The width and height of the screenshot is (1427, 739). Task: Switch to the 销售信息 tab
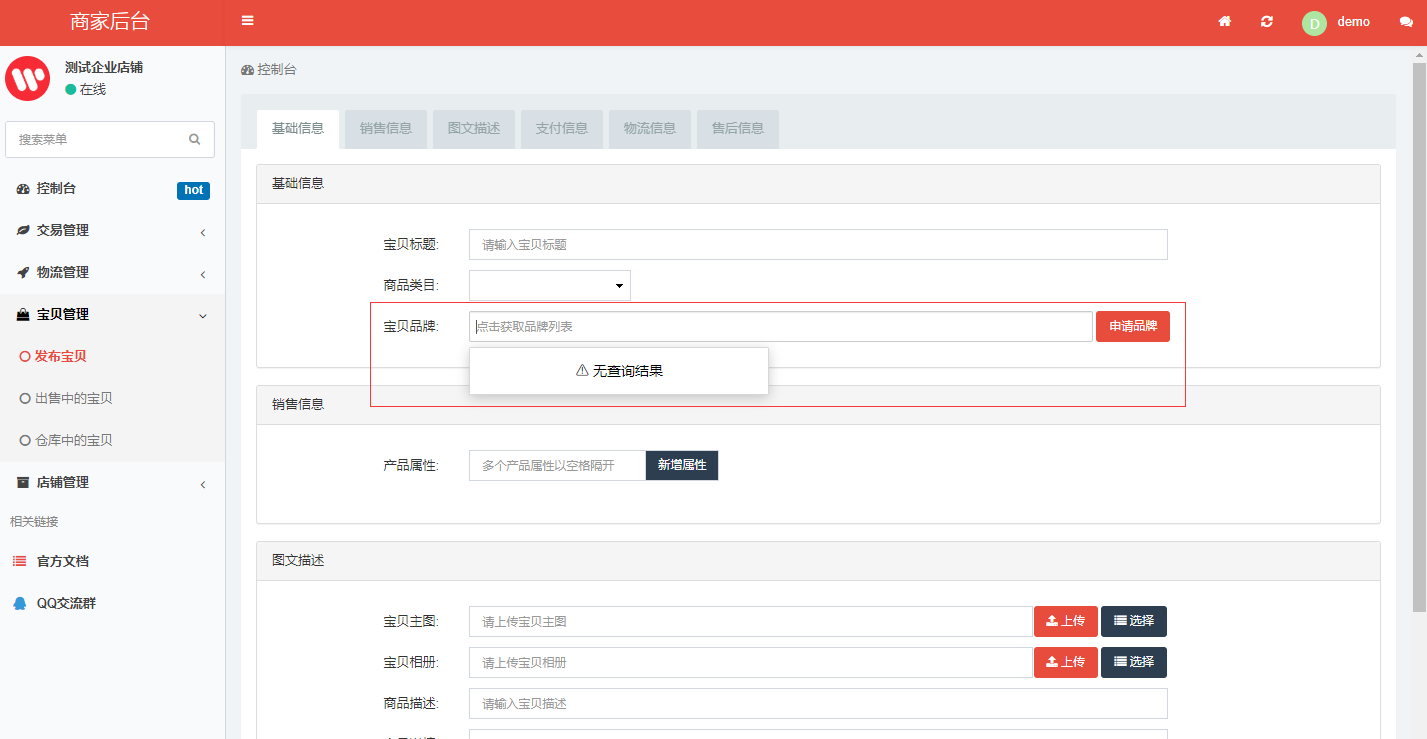coord(386,129)
